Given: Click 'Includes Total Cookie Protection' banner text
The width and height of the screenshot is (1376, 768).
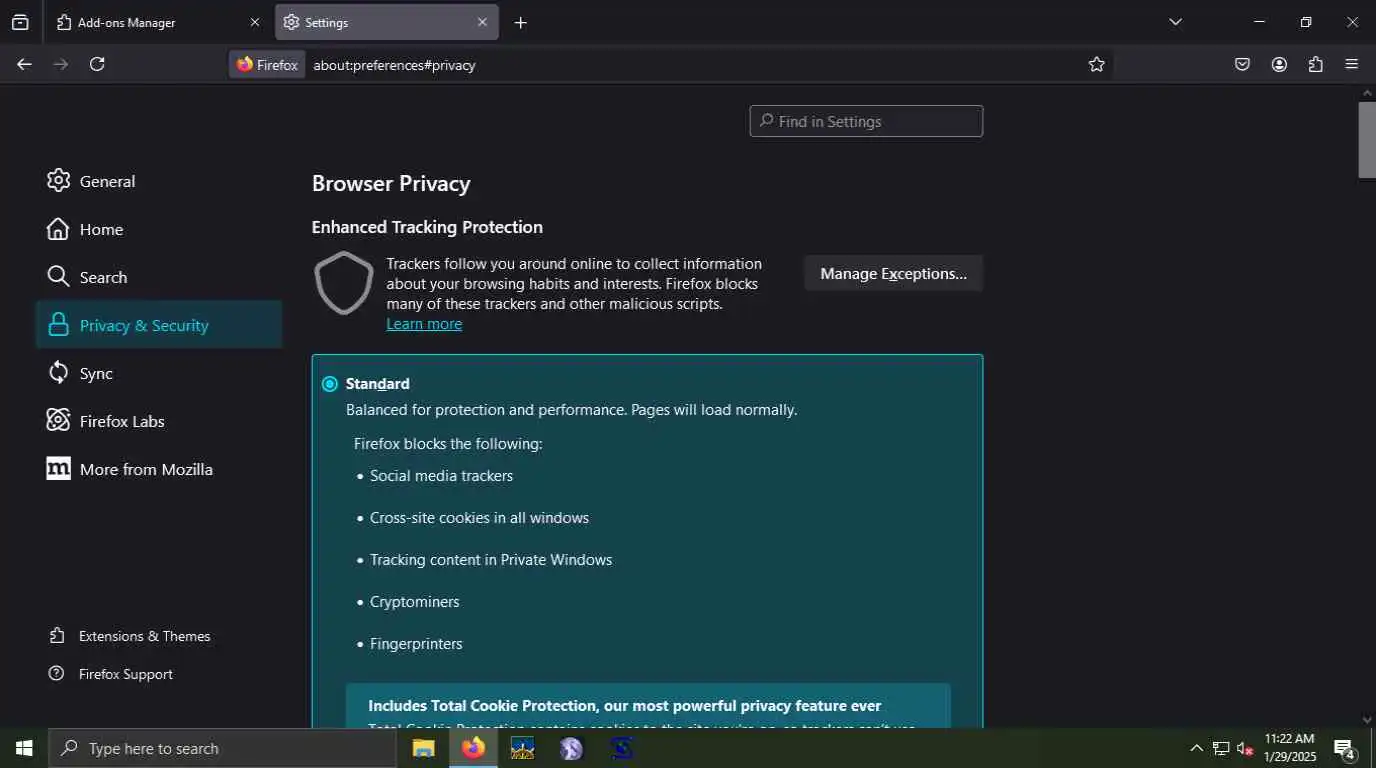Looking at the screenshot, I should tap(624, 706).
